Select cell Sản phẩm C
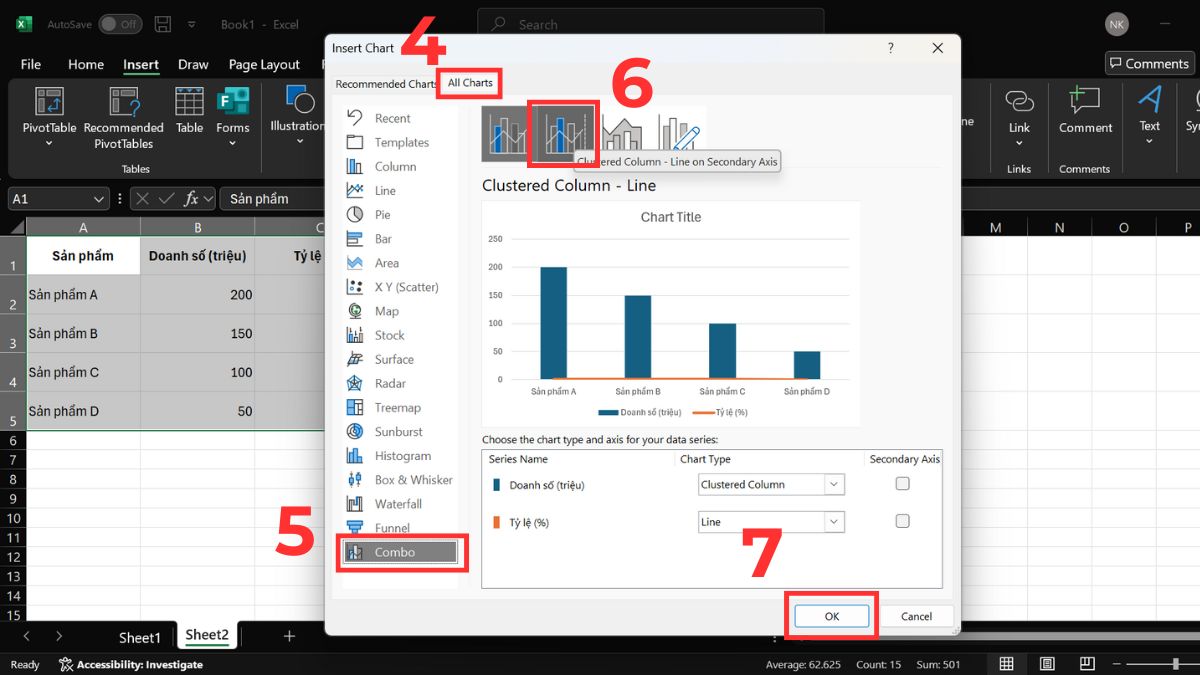 [84, 372]
